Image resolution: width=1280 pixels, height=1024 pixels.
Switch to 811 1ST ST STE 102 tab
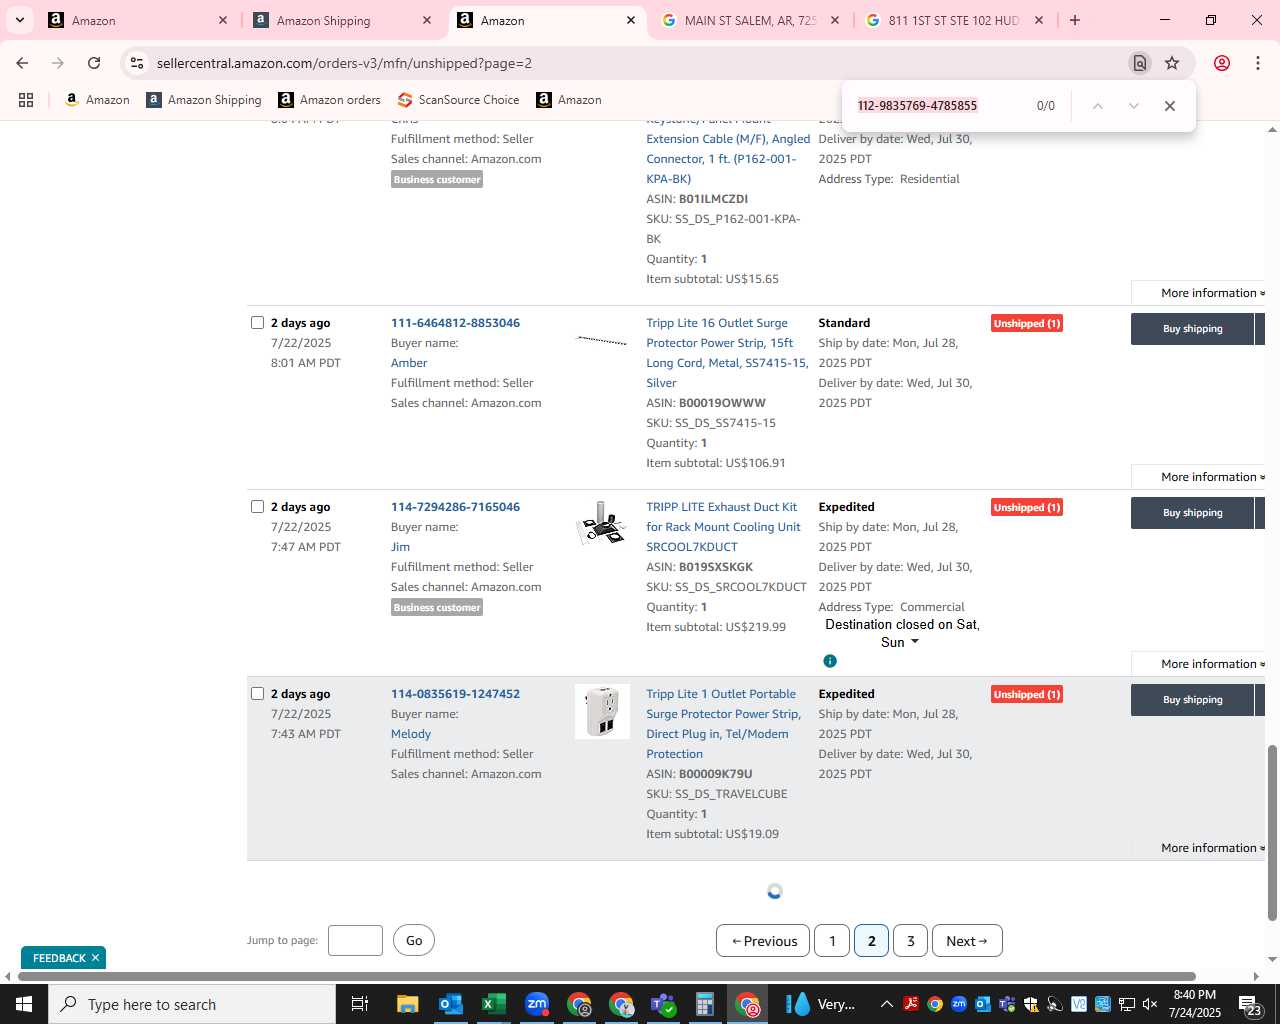tap(953, 20)
